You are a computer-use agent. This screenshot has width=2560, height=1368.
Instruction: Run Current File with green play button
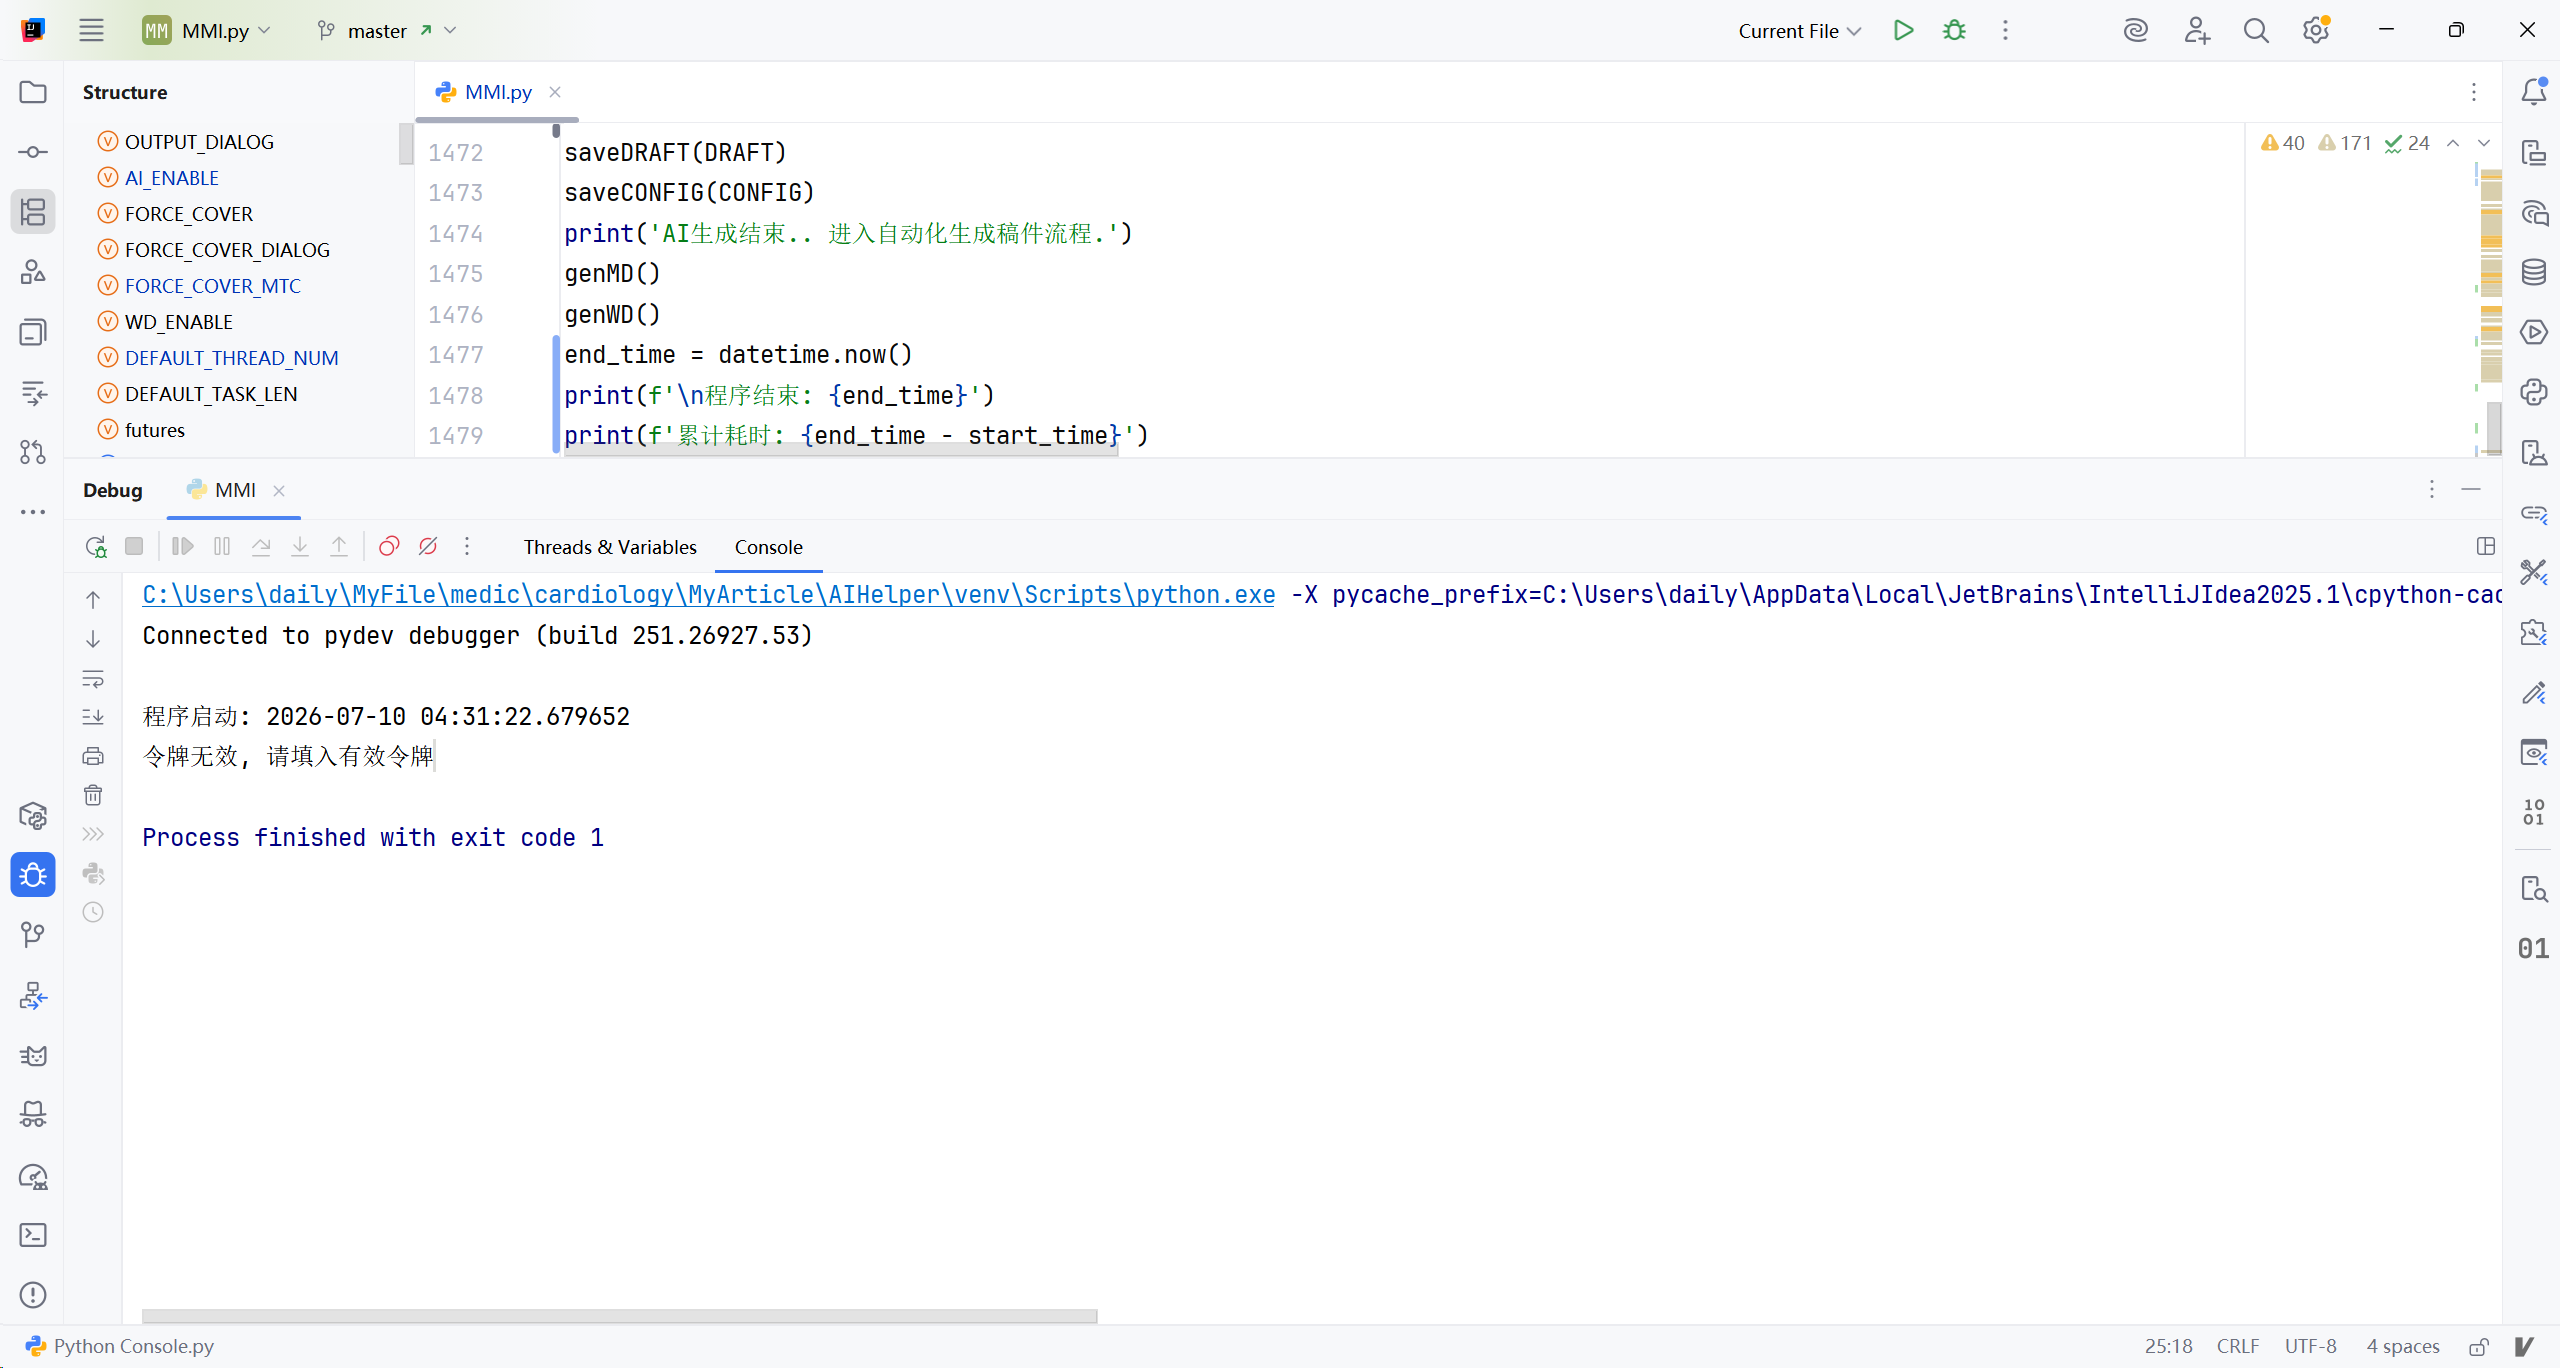[1903, 30]
